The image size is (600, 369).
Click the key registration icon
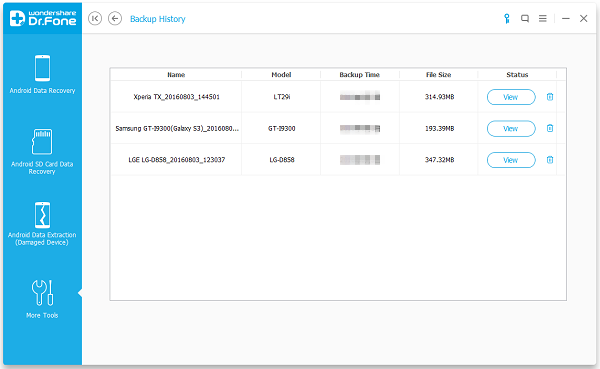point(507,18)
